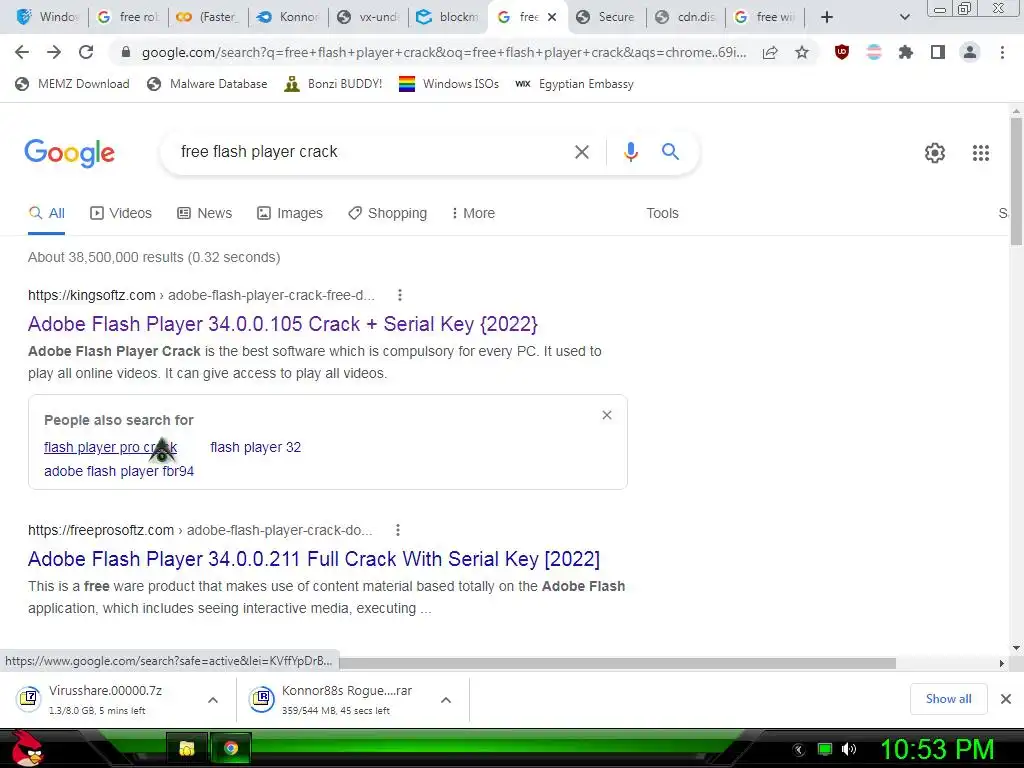Switch to the vx-und browser tab
Image resolution: width=1024 pixels, height=768 pixels.
[x=367, y=17]
